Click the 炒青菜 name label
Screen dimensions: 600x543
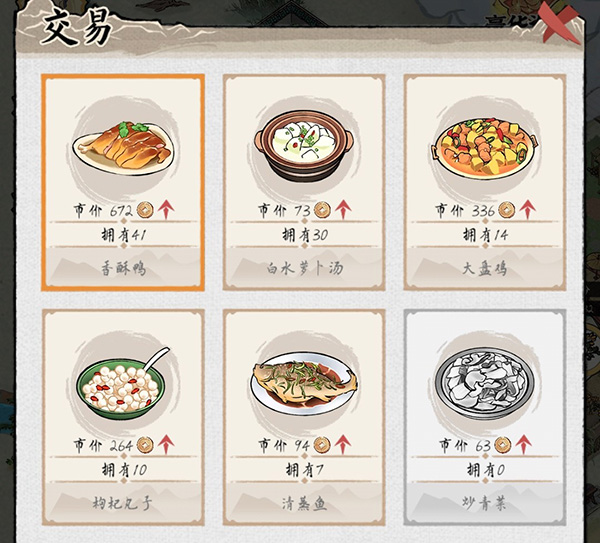click(484, 503)
